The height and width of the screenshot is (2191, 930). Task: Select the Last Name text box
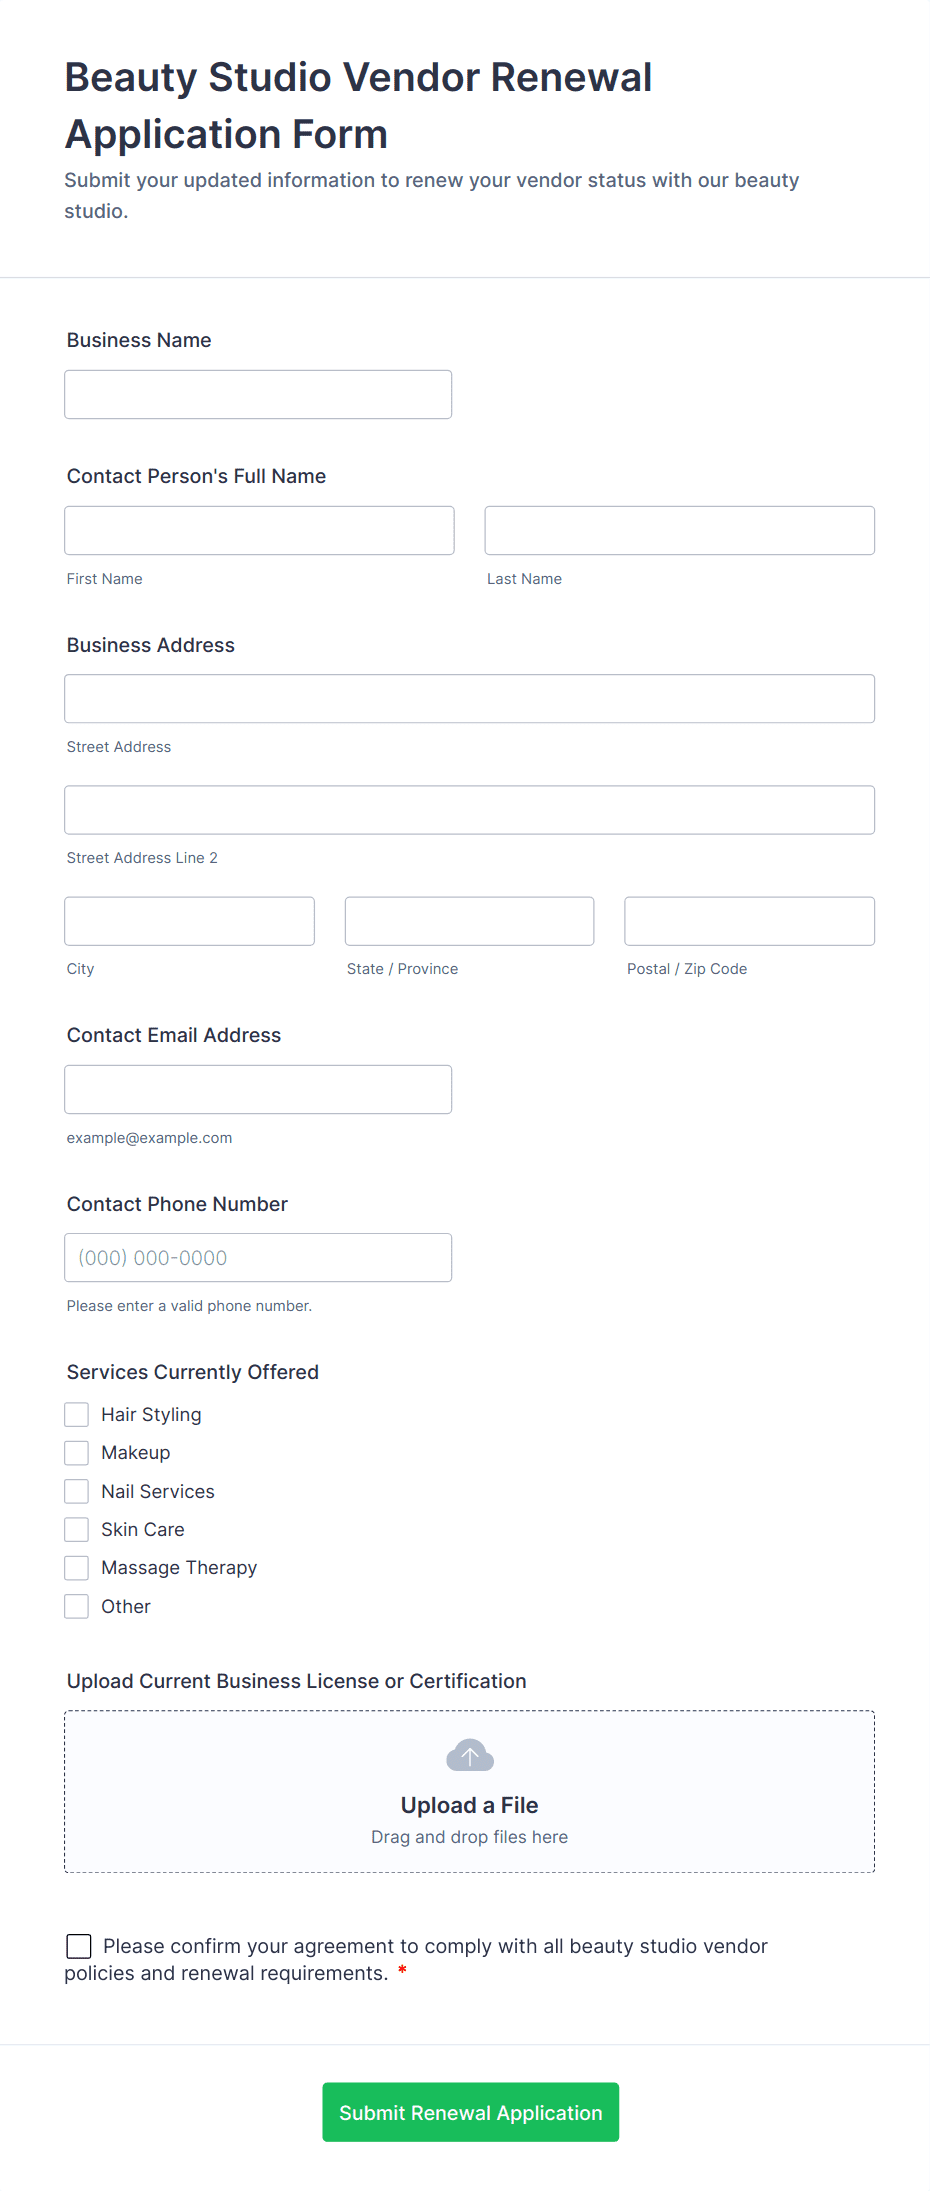click(679, 530)
